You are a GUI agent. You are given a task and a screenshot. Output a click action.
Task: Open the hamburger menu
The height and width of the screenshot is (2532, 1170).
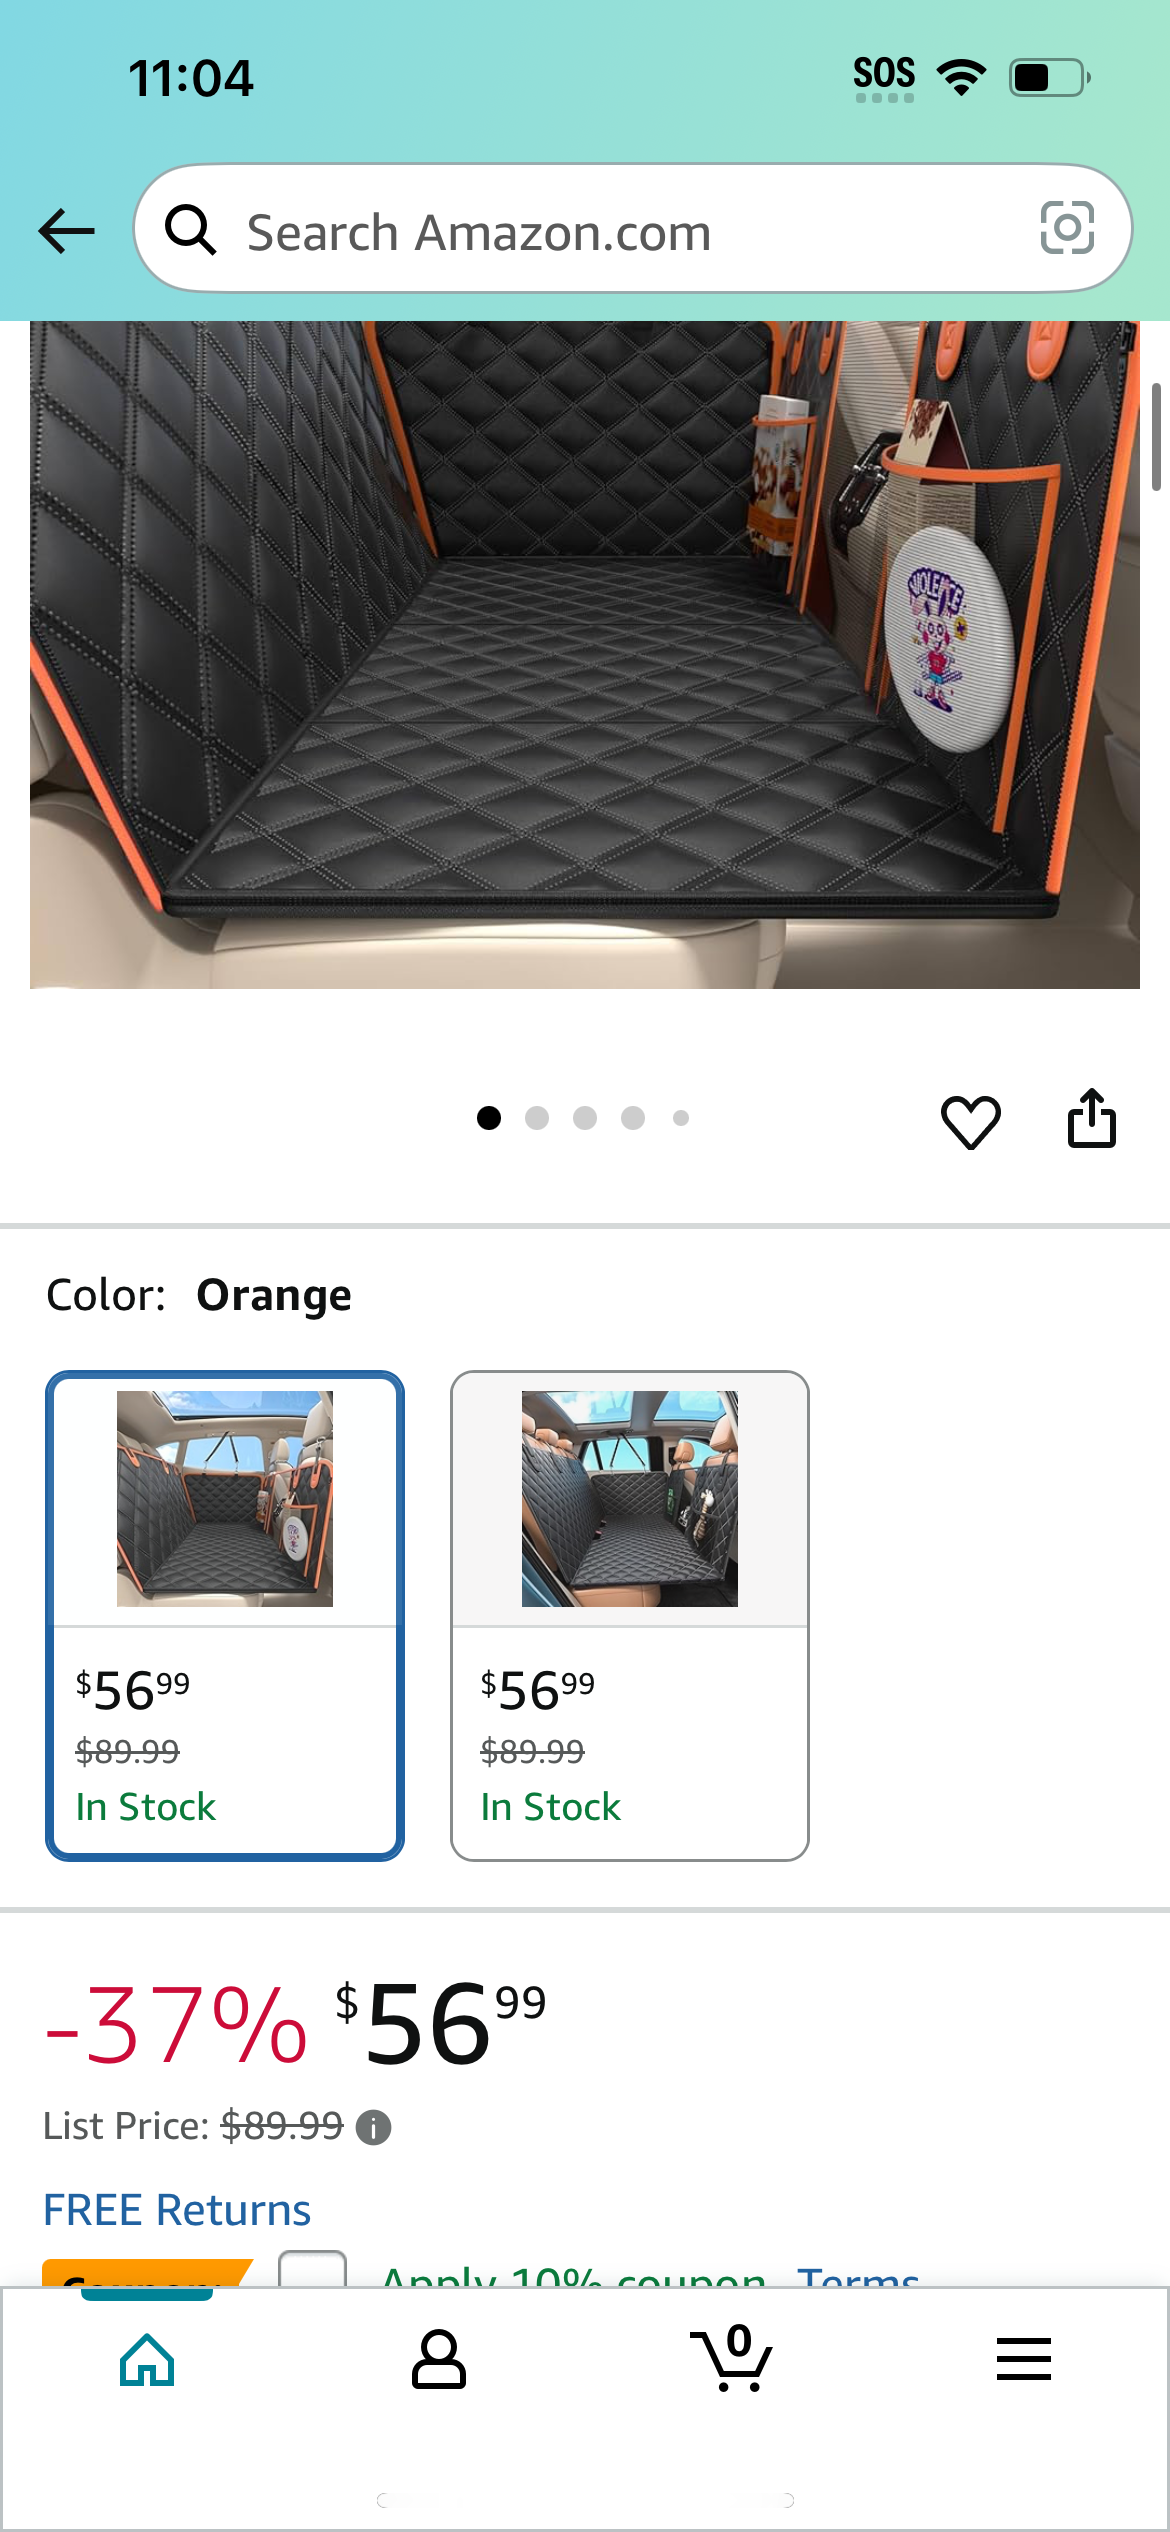coord(1023,2360)
